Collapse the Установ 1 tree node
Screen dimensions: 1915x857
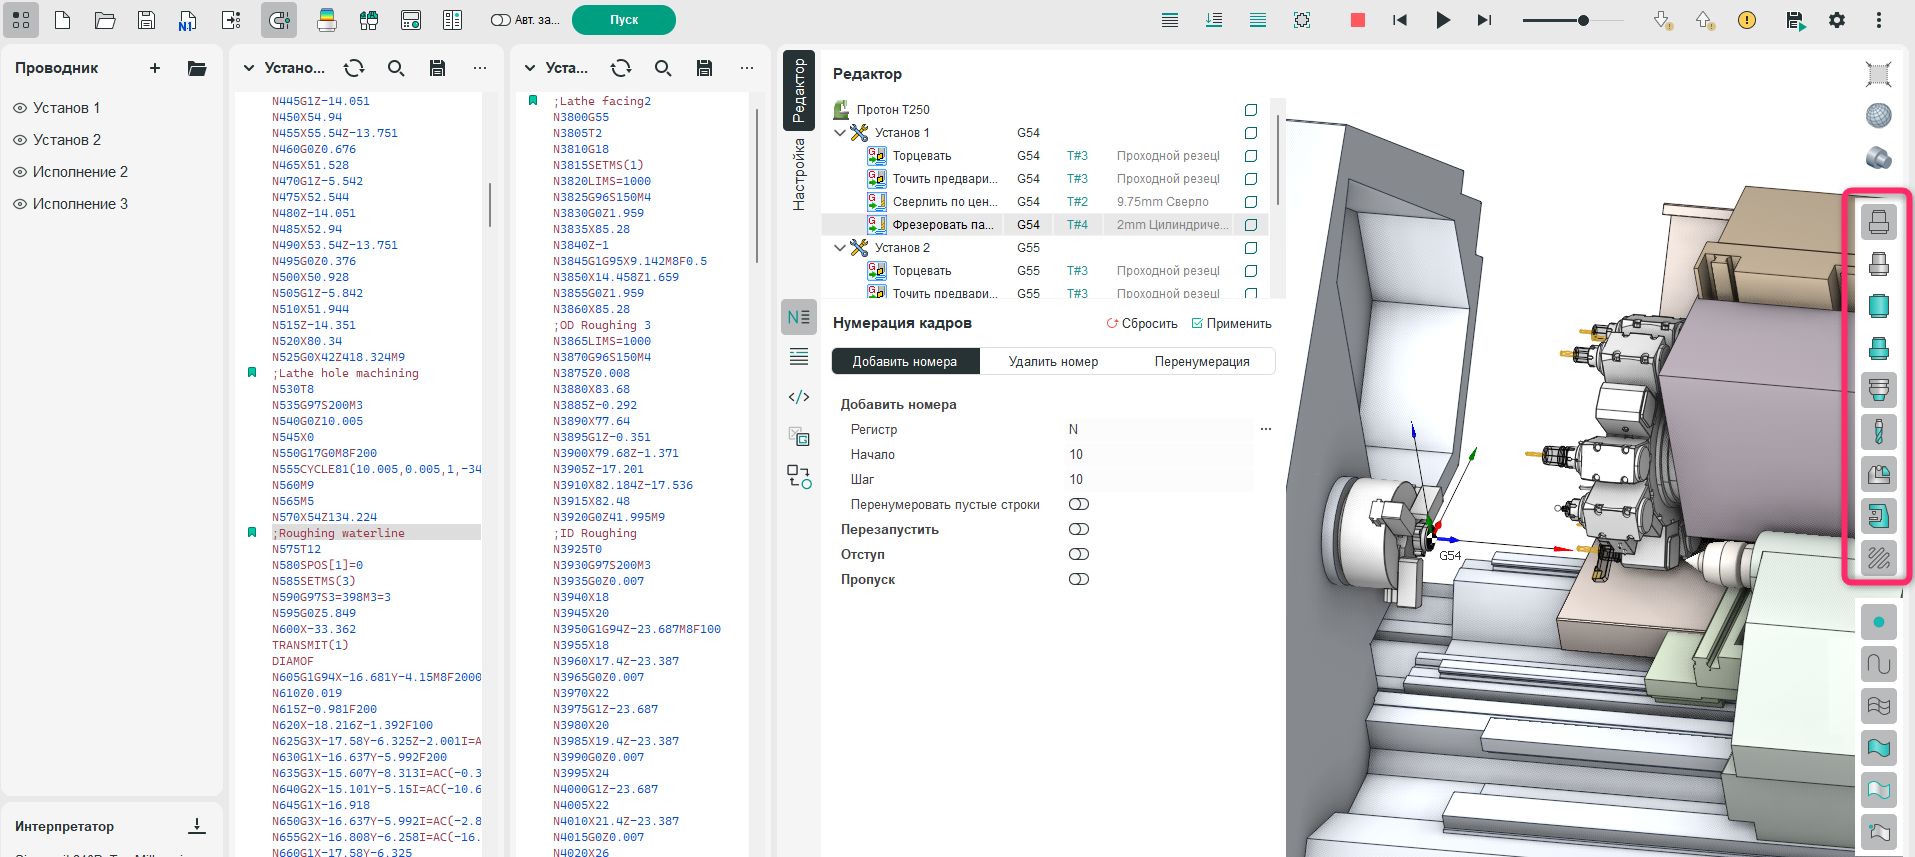[x=839, y=133]
